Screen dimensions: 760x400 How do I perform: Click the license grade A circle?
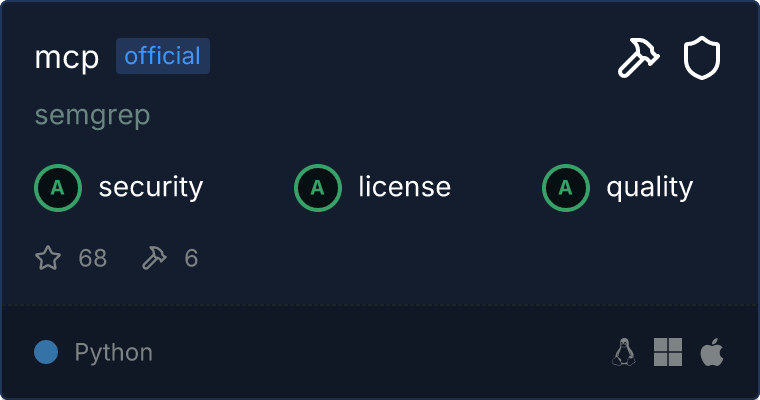point(318,187)
